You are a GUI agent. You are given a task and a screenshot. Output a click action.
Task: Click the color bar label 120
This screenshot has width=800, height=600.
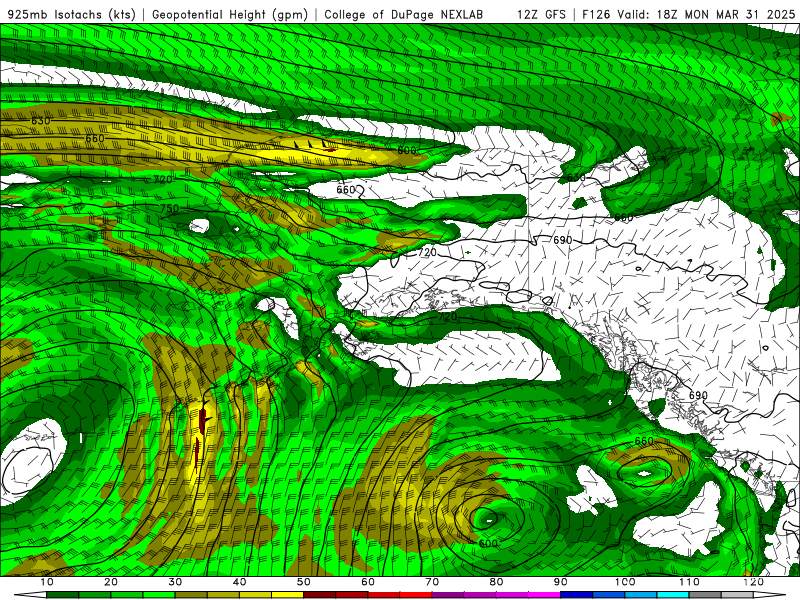point(753,582)
